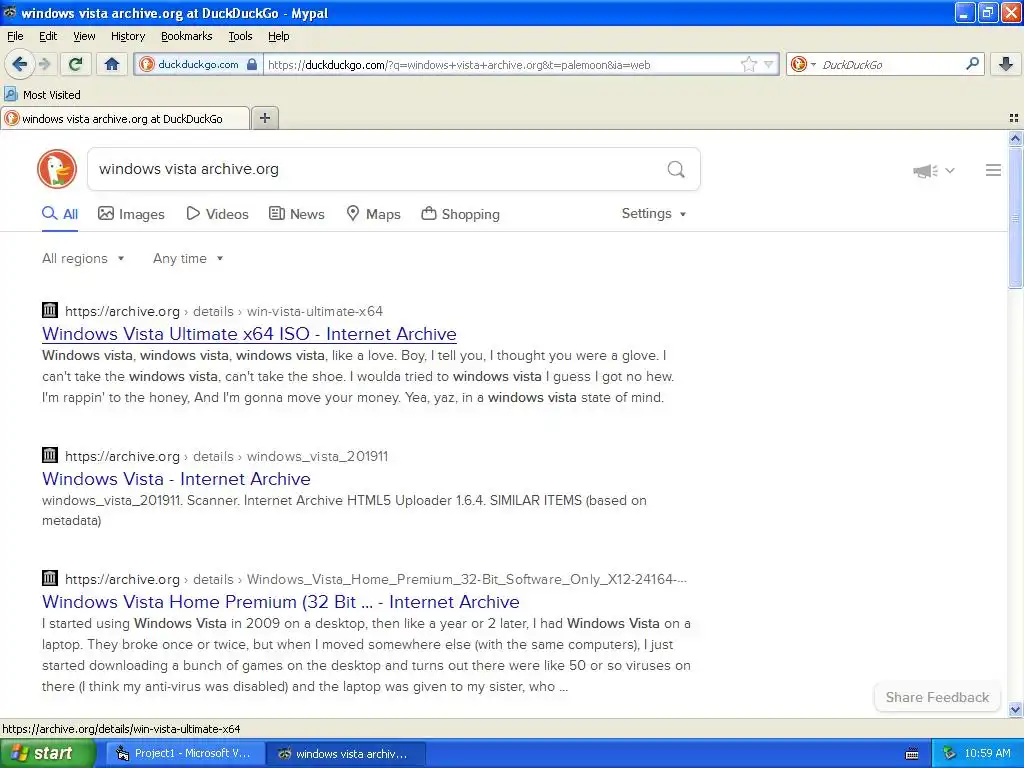
Task: Click the browser Forward arrow button
Action: tap(44, 64)
